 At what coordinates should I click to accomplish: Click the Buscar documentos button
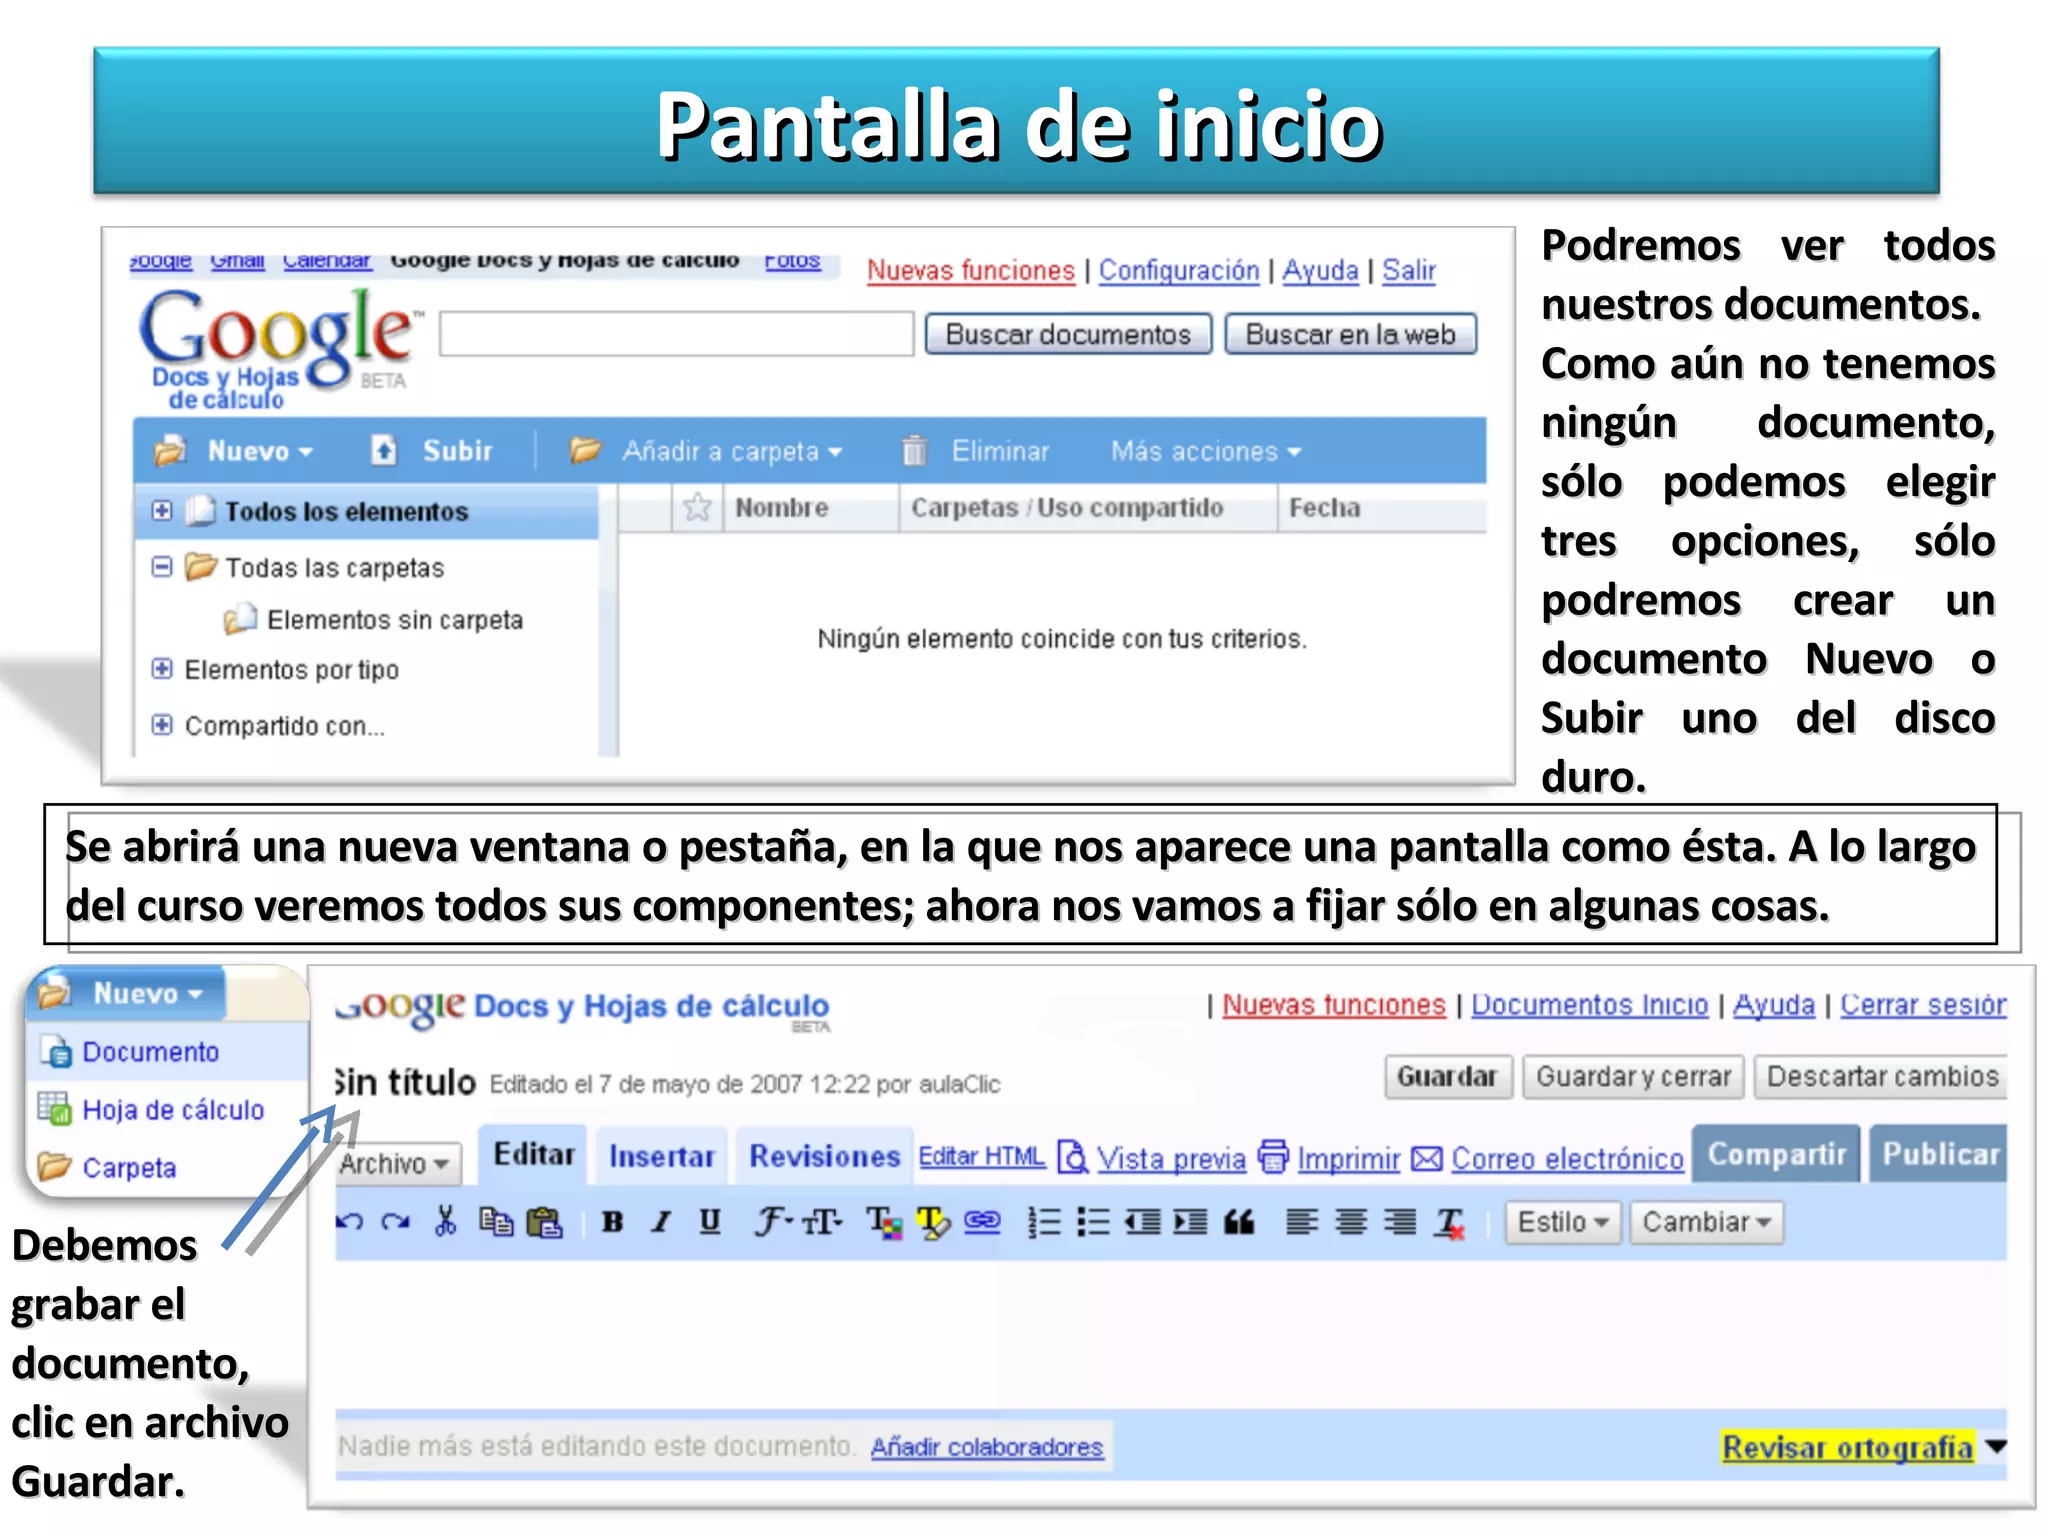(1068, 334)
